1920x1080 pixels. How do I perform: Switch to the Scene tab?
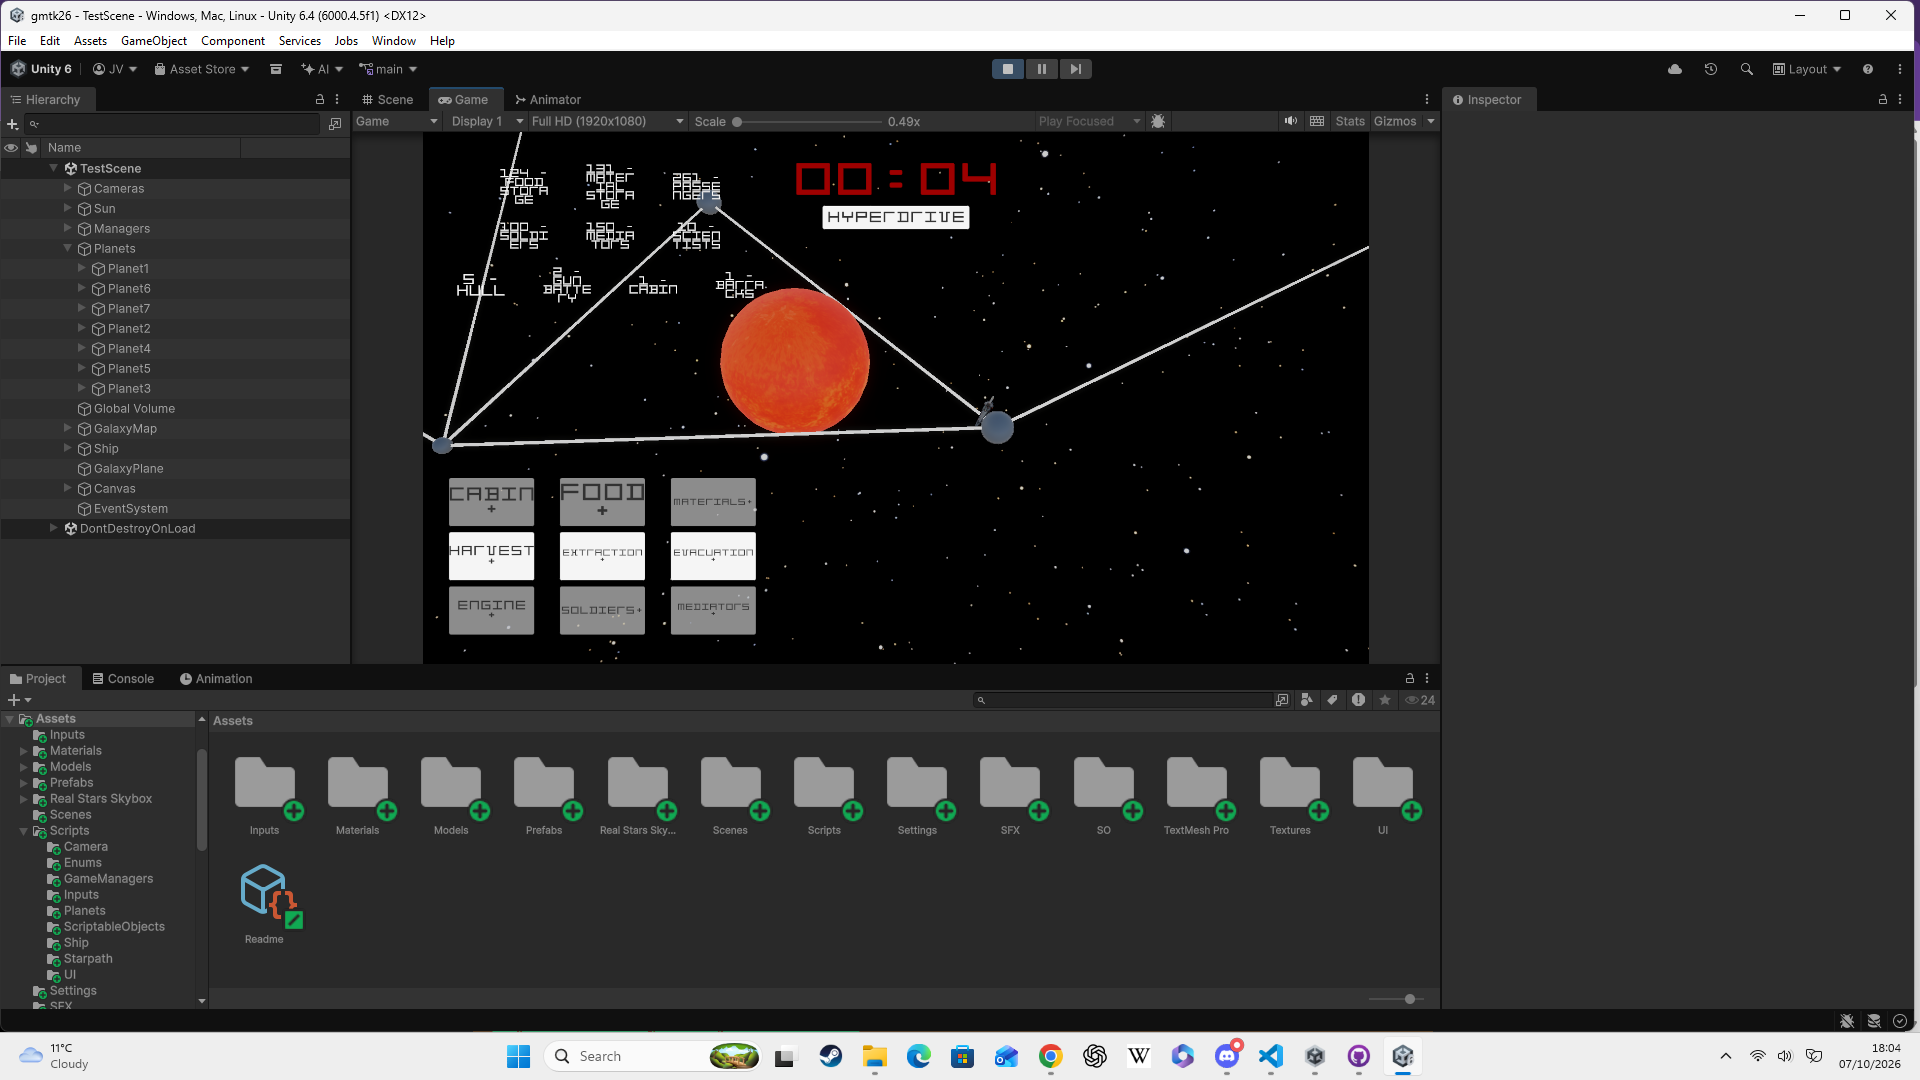coord(388,100)
